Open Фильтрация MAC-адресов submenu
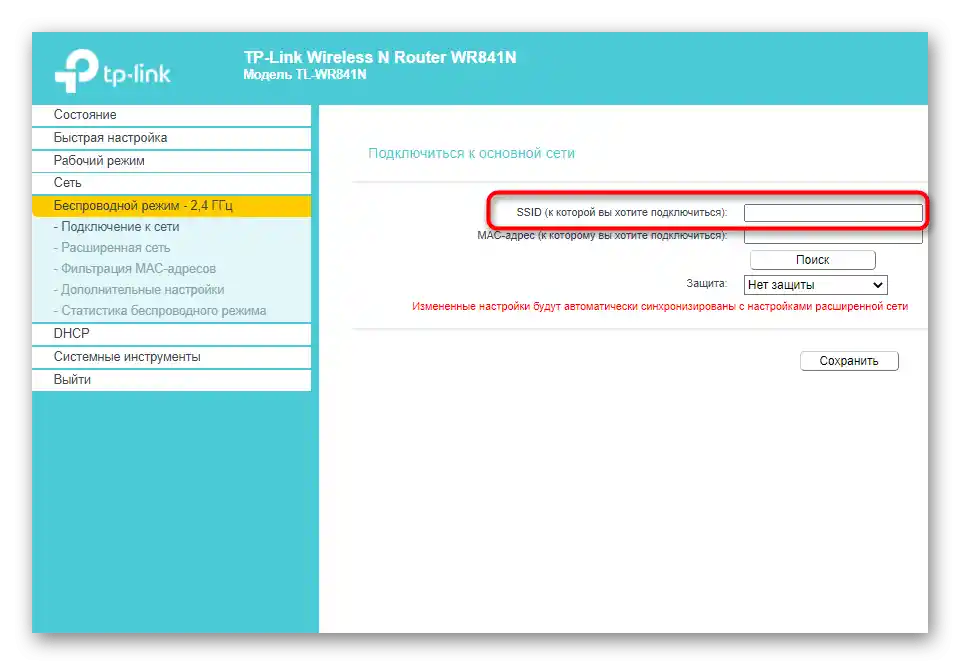Image resolution: width=960 pixels, height=665 pixels. point(135,269)
